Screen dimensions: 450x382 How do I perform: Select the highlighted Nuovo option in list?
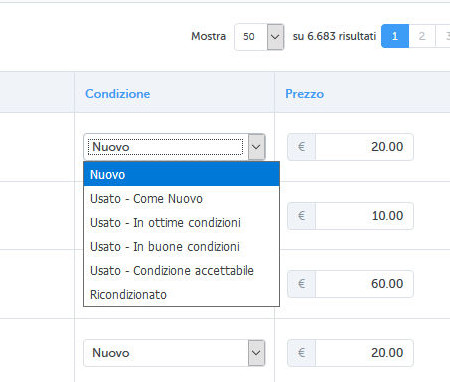coord(181,174)
